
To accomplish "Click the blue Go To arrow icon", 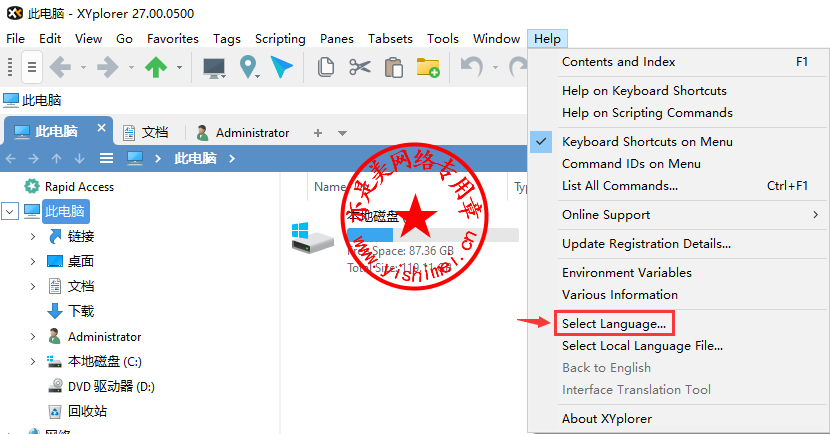I will coord(282,67).
